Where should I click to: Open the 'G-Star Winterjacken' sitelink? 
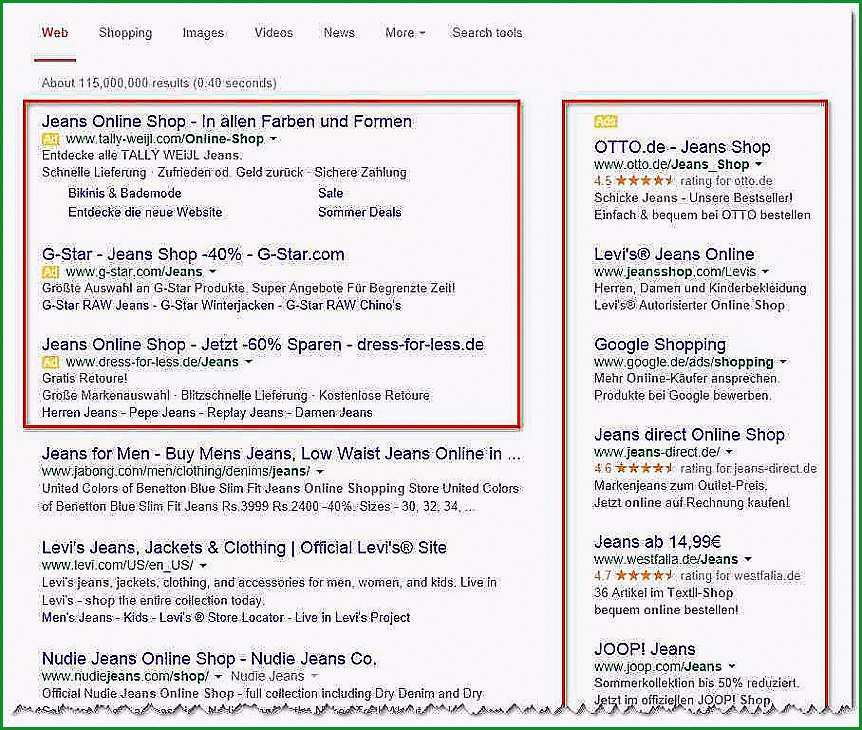click(217, 306)
